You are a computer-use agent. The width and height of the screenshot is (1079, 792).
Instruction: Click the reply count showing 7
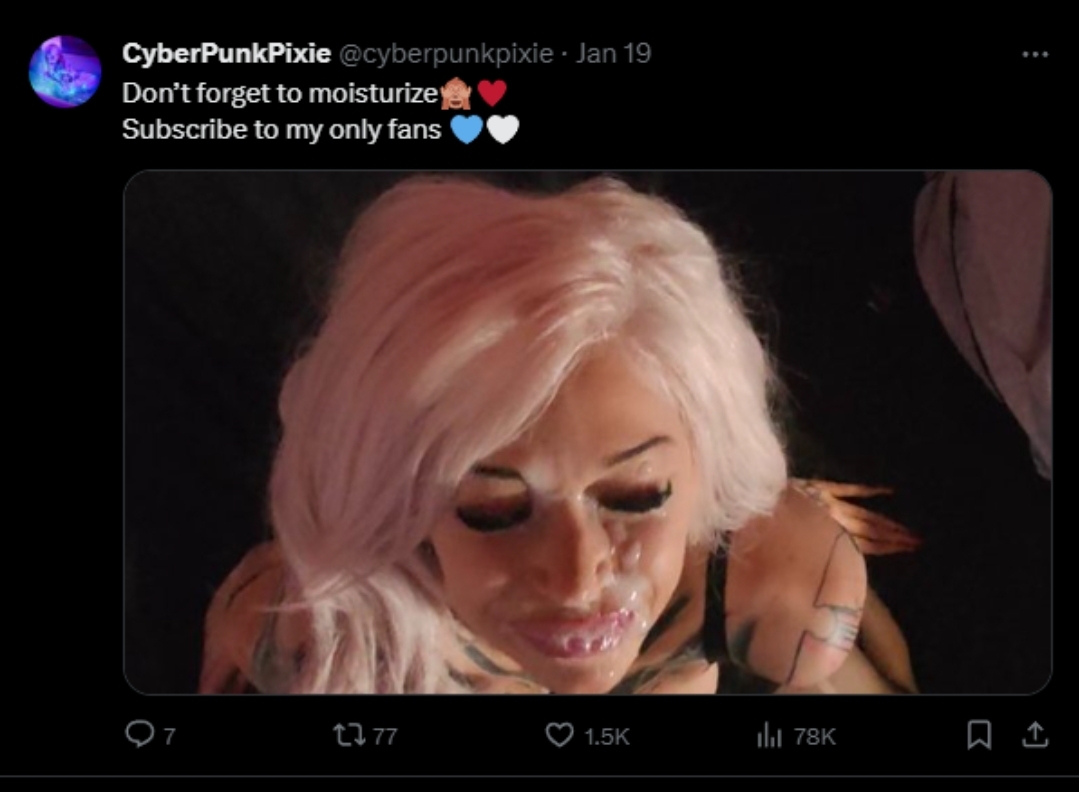point(169,736)
